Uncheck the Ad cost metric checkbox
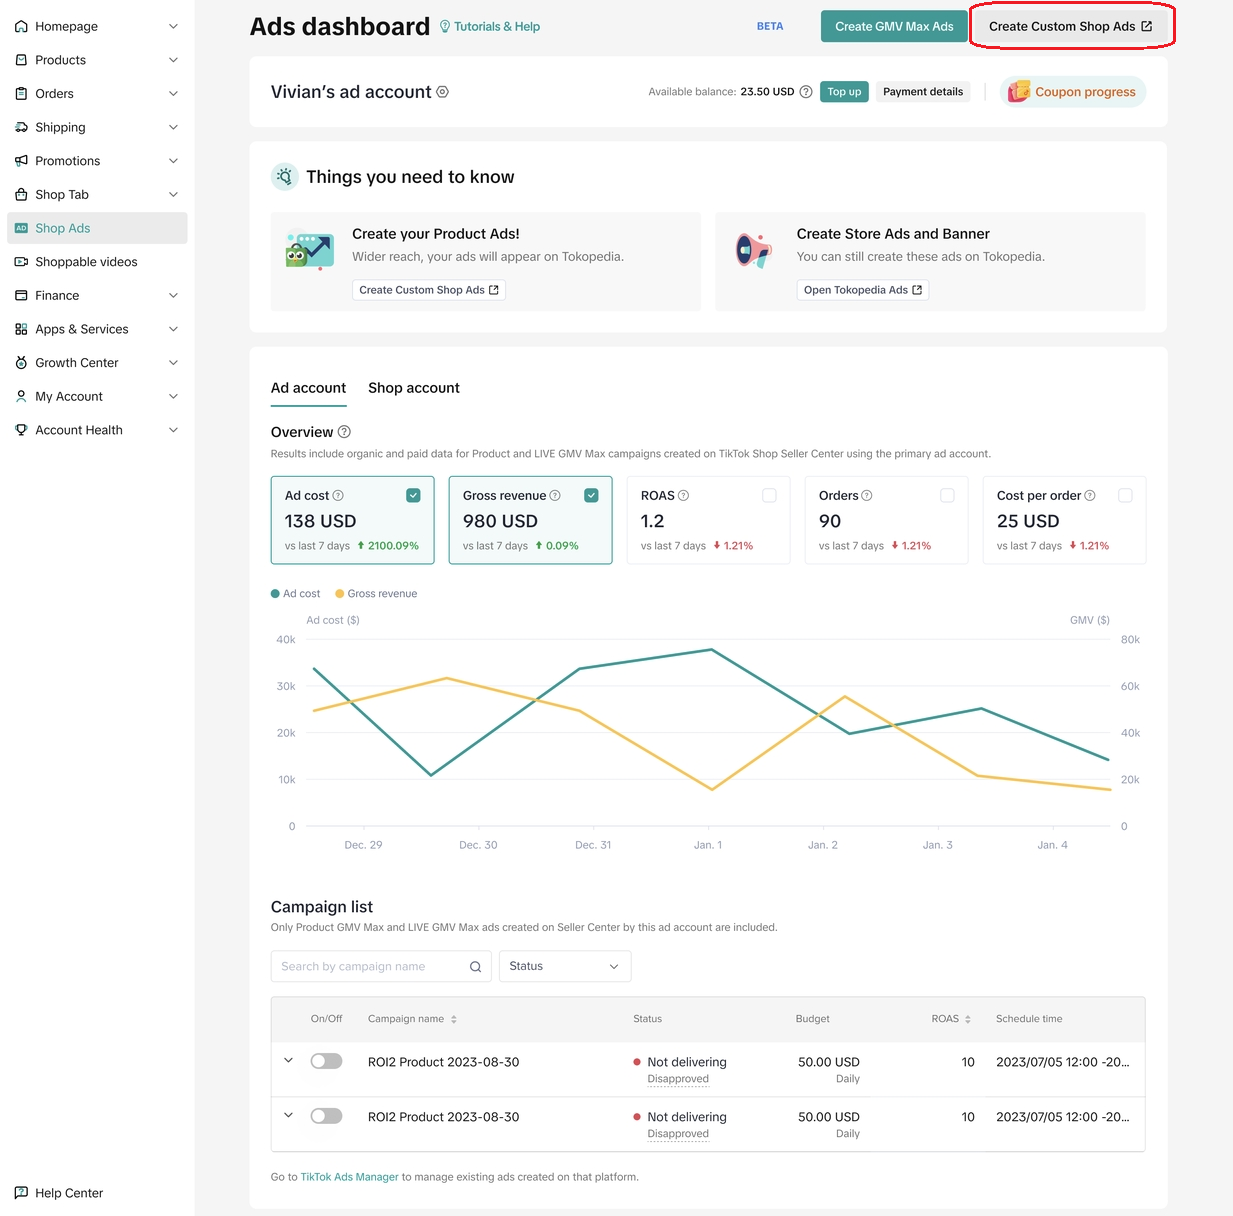The image size is (1233, 1216). click(x=413, y=496)
